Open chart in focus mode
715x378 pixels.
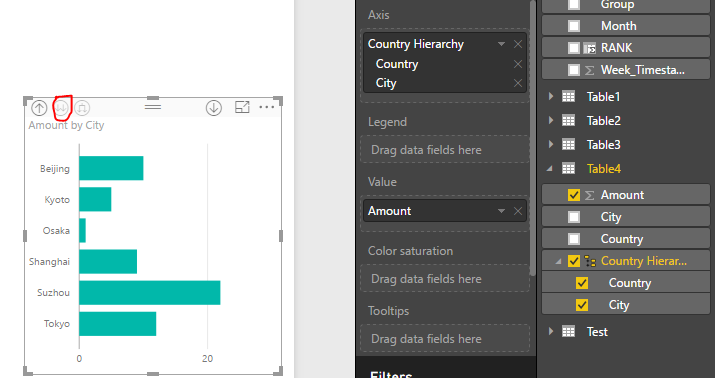pyautogui.click(x=242, y=108)
